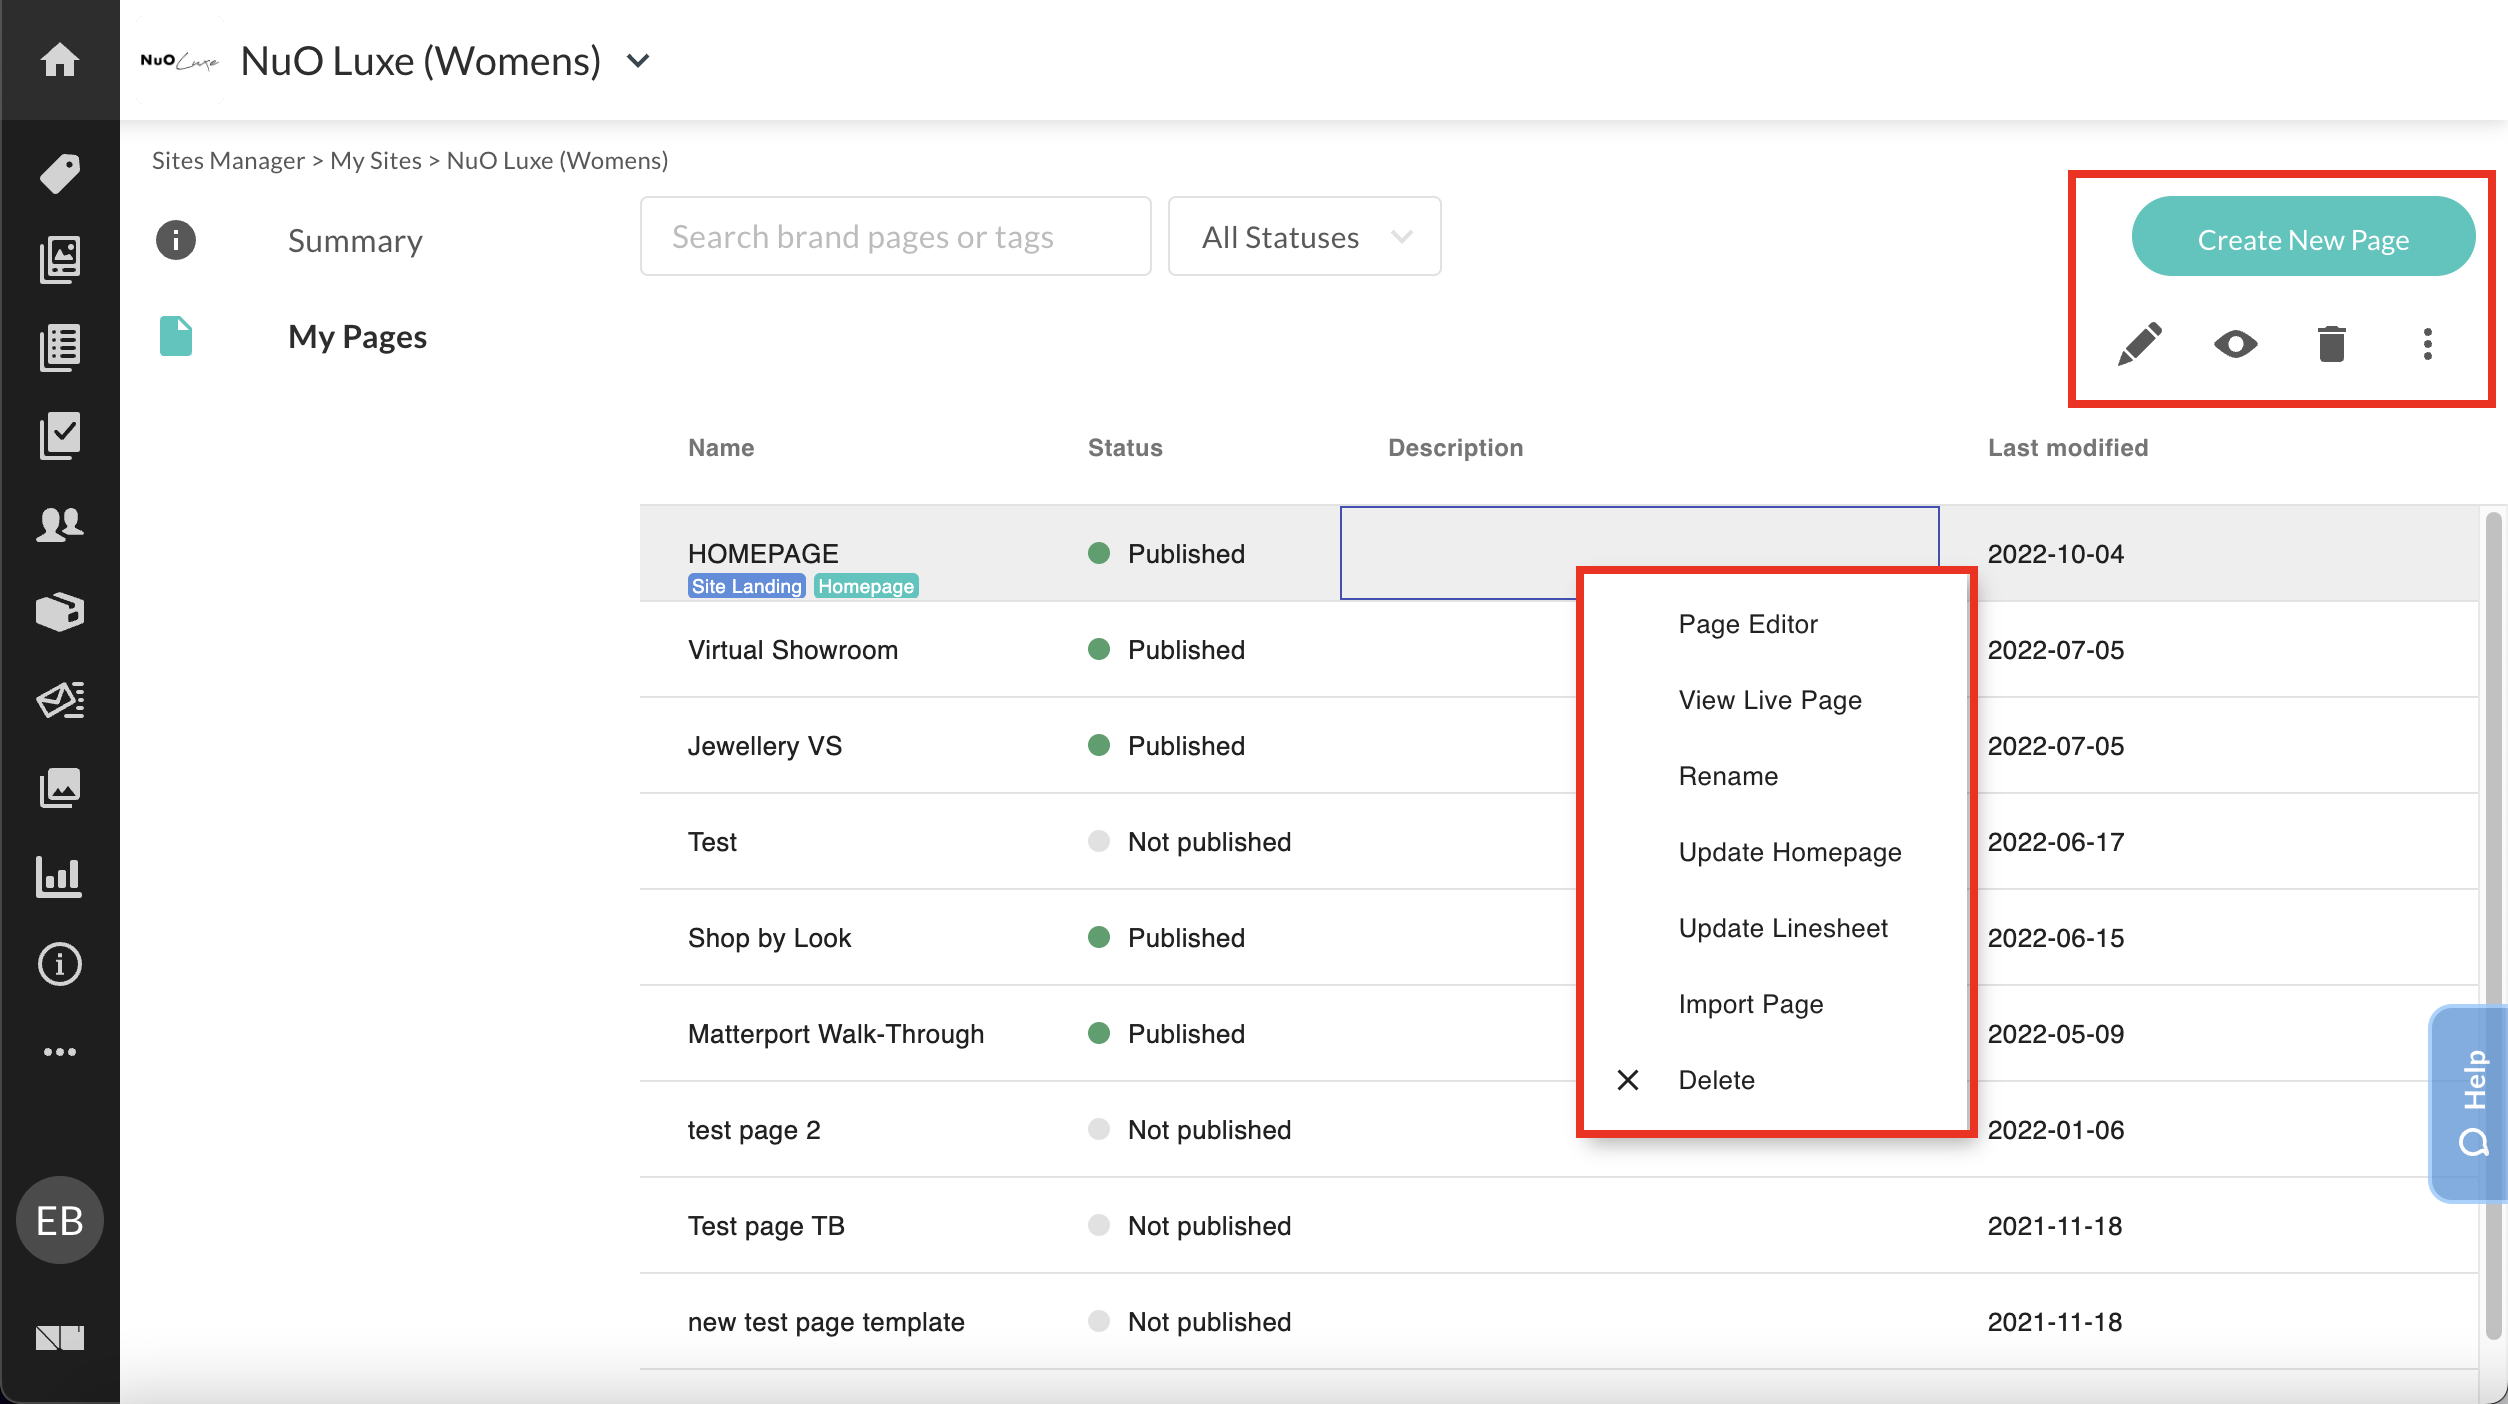This screenshot has width=2508, height=1404.
Task: Click the Create New Page button
Action: tap(2303, 236)
